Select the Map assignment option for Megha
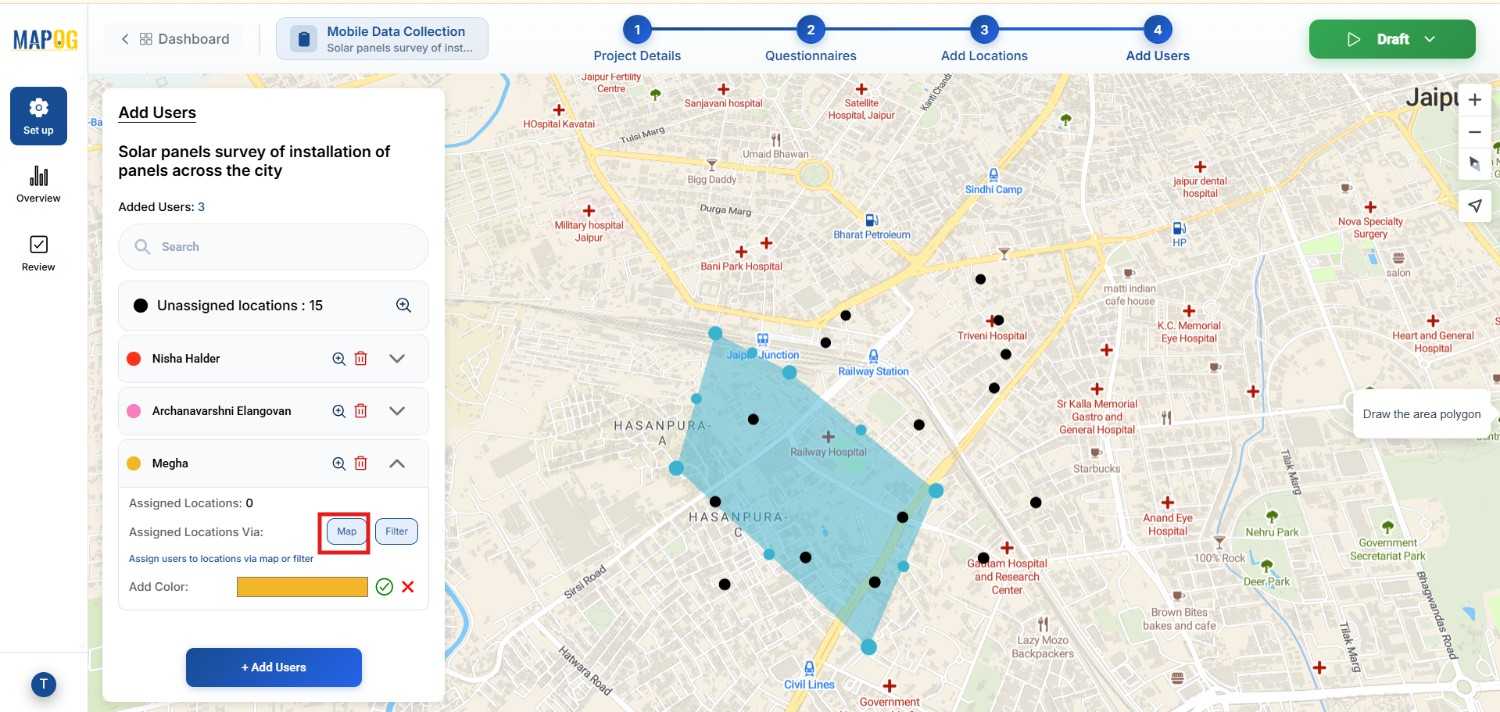1500x712 pixels. point(345,531)
